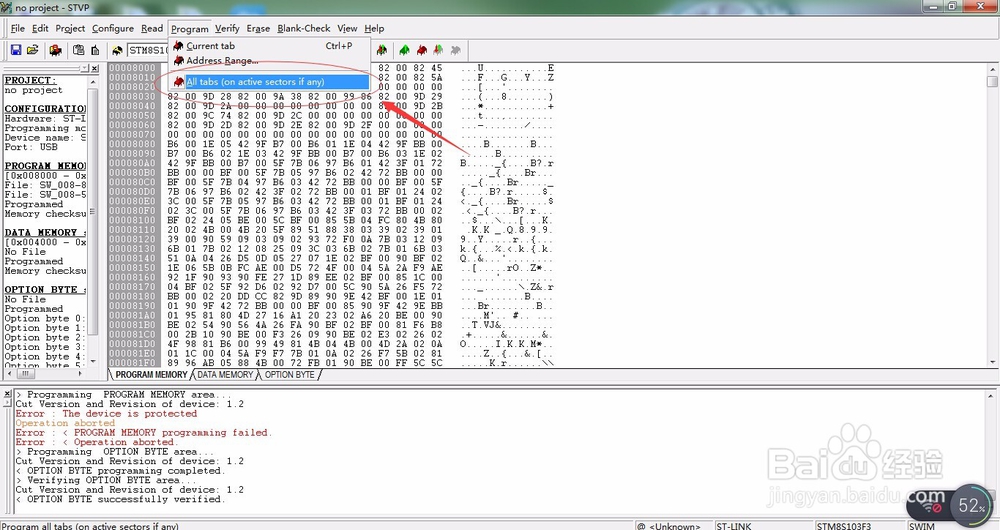Open the Erase menu
This screenshot has width=1000, height=530.
point(258,28)
